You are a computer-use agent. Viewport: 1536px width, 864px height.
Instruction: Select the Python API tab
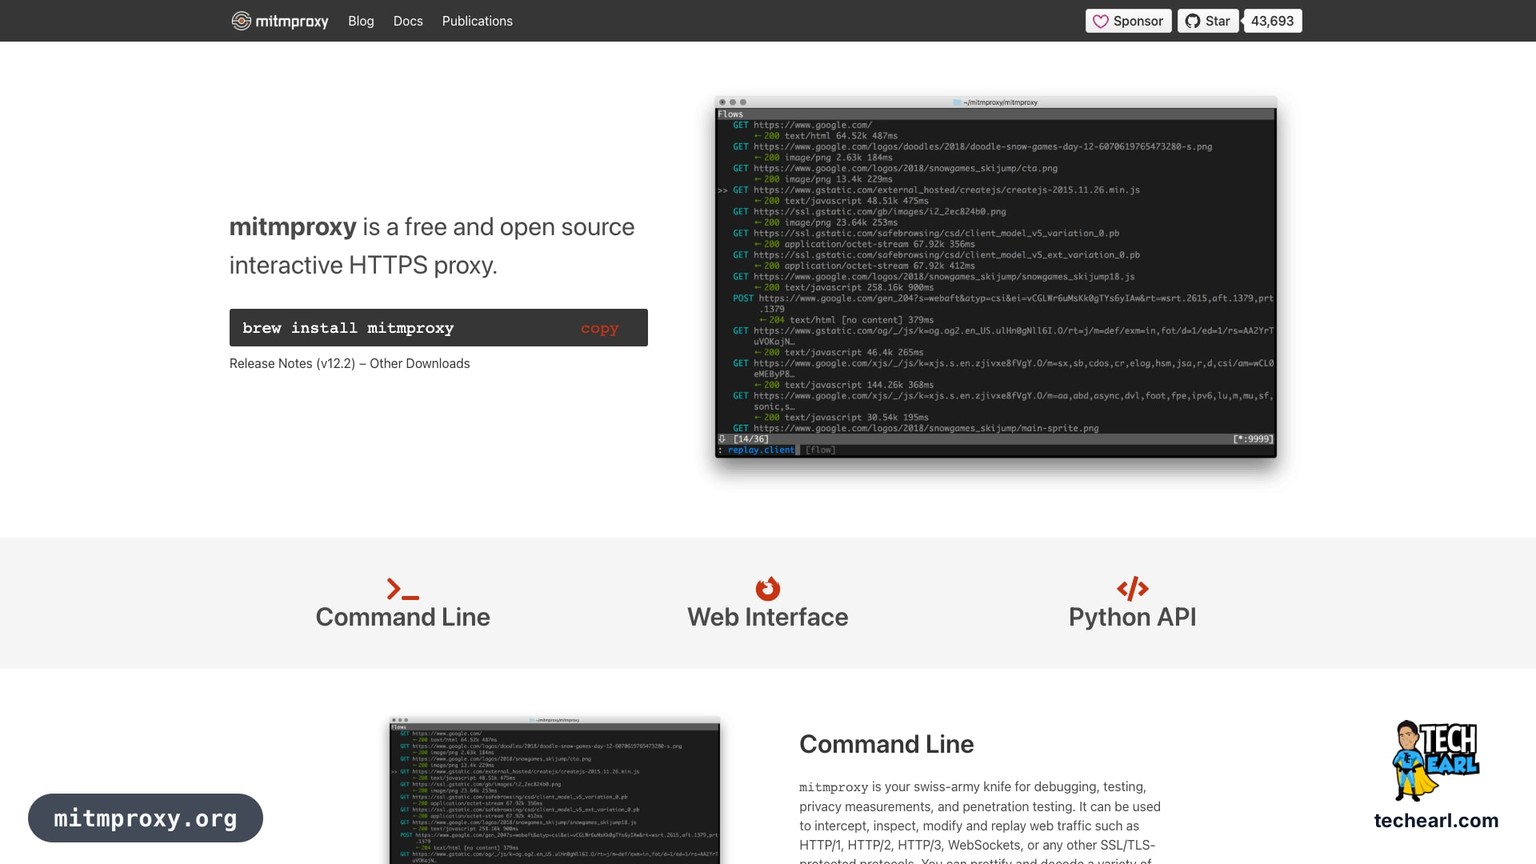coord(1132,617)
